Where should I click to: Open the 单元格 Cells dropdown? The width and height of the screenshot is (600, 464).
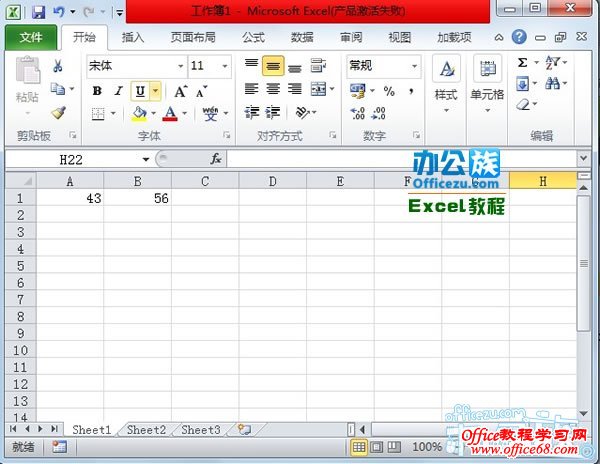[487, 84]
